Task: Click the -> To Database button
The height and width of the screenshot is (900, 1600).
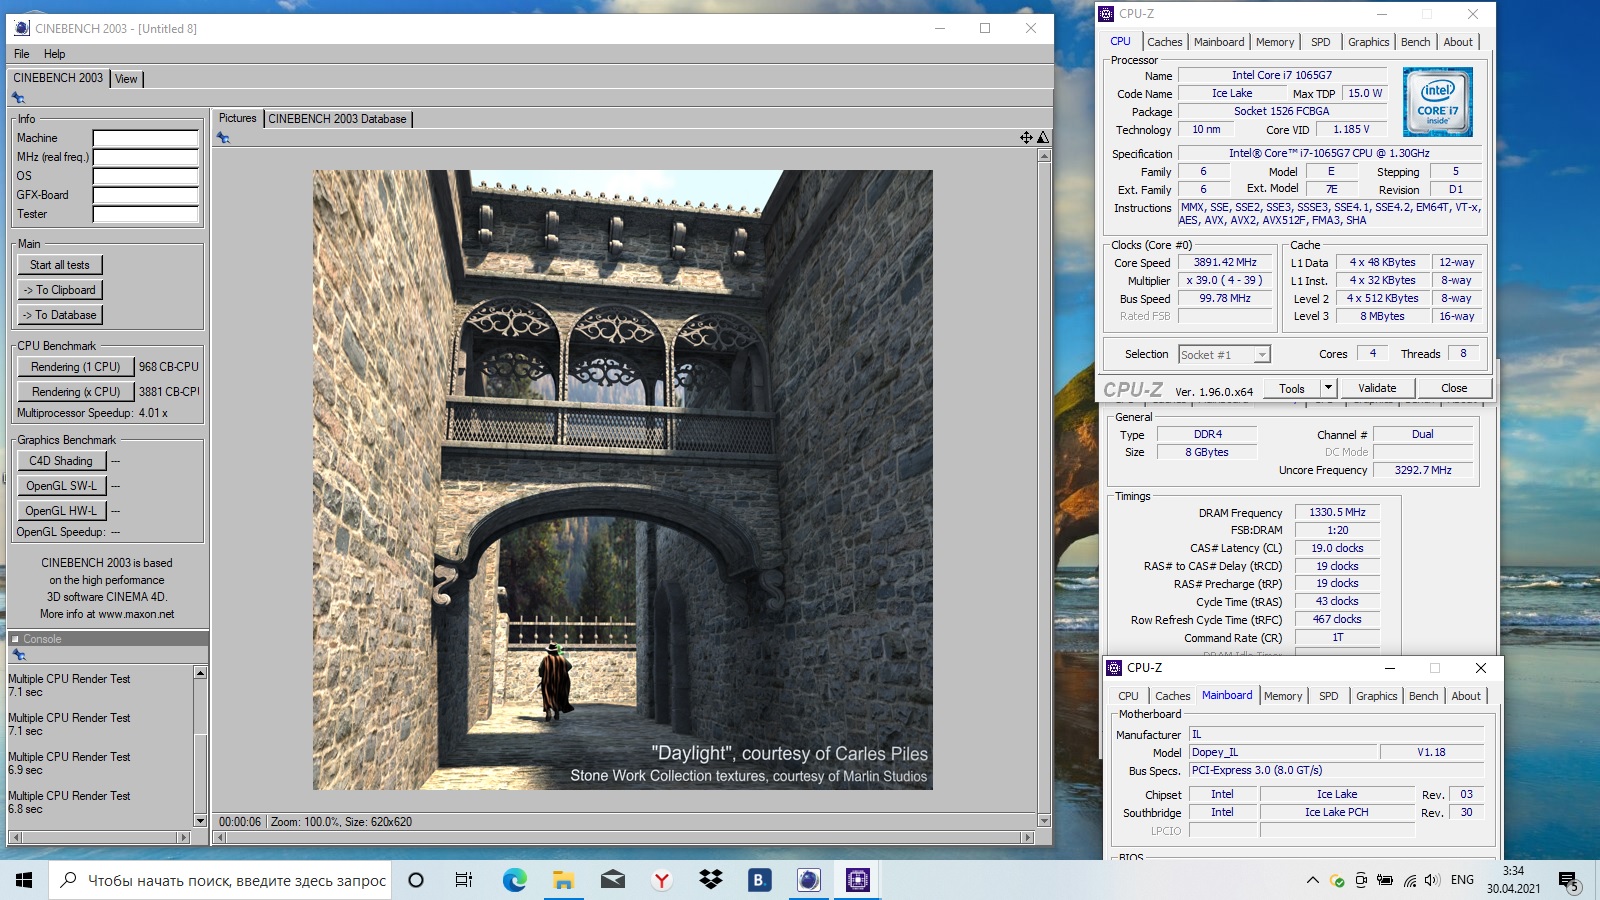Action: point(60,315)
